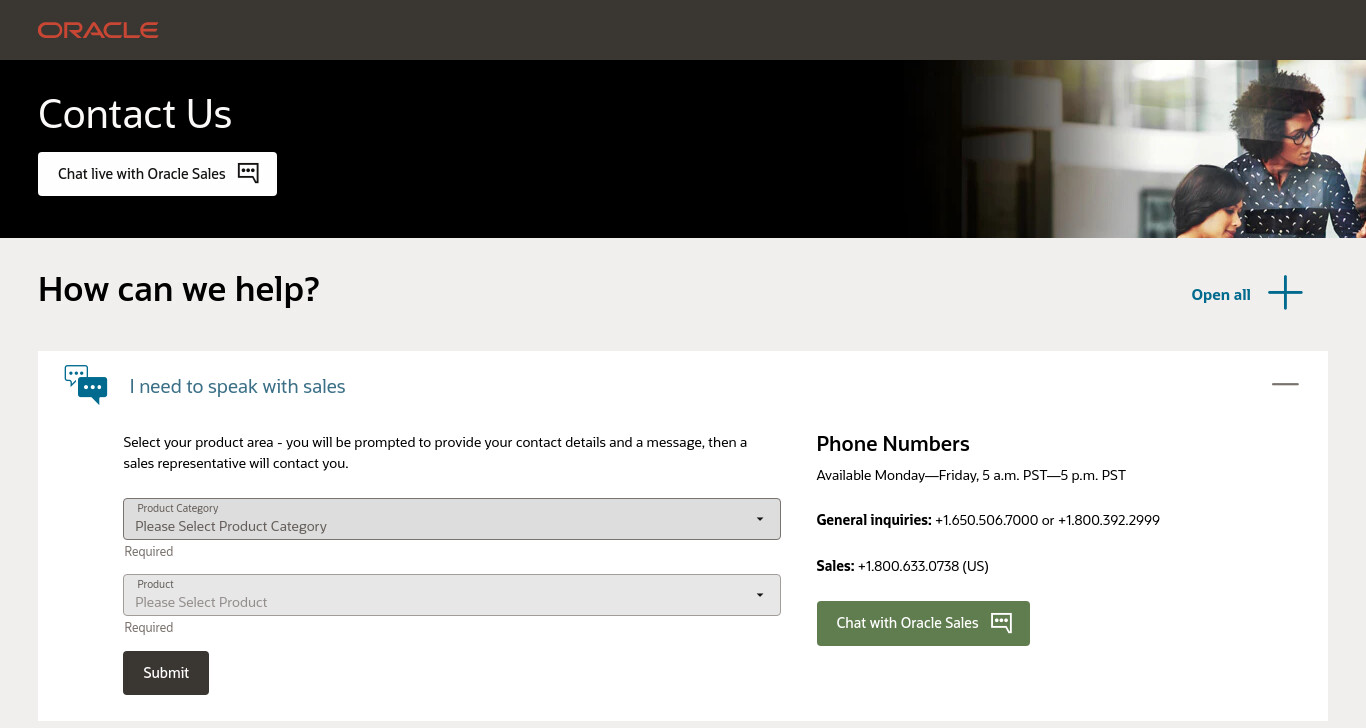This screenshot has height=728, width=1366.
Task: Click chat icon on green Oracle Sales button
Action: pos(1001,622)
